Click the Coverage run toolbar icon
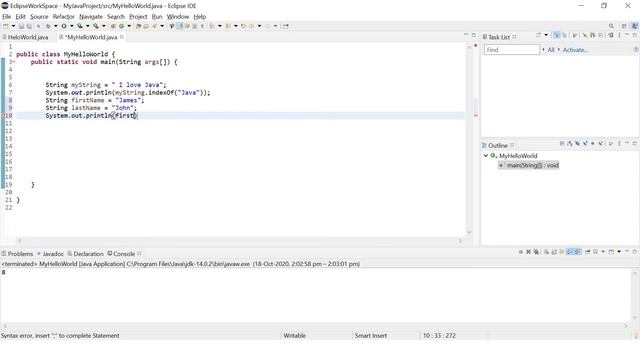 pos(80,26)
